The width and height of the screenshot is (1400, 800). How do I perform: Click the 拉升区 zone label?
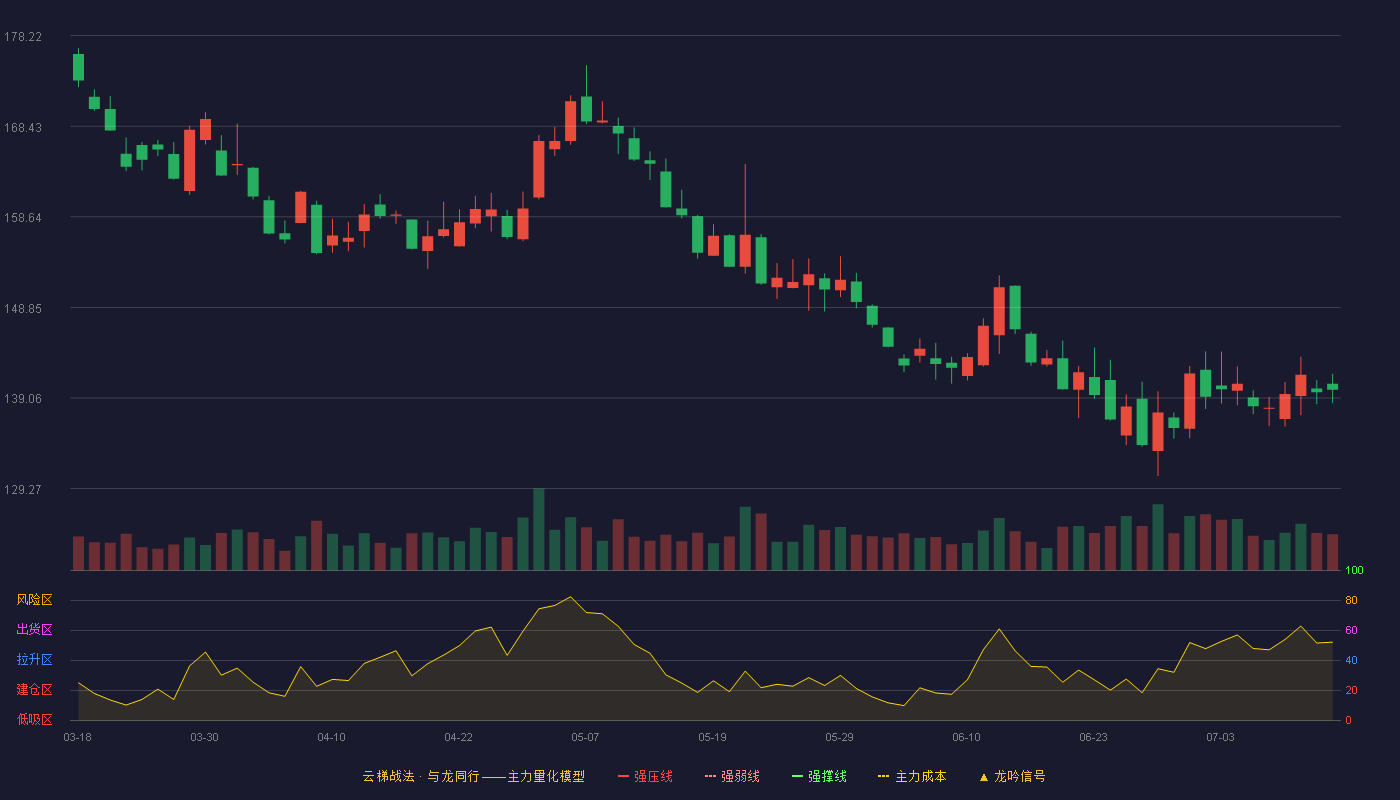[x=34, y=660]
